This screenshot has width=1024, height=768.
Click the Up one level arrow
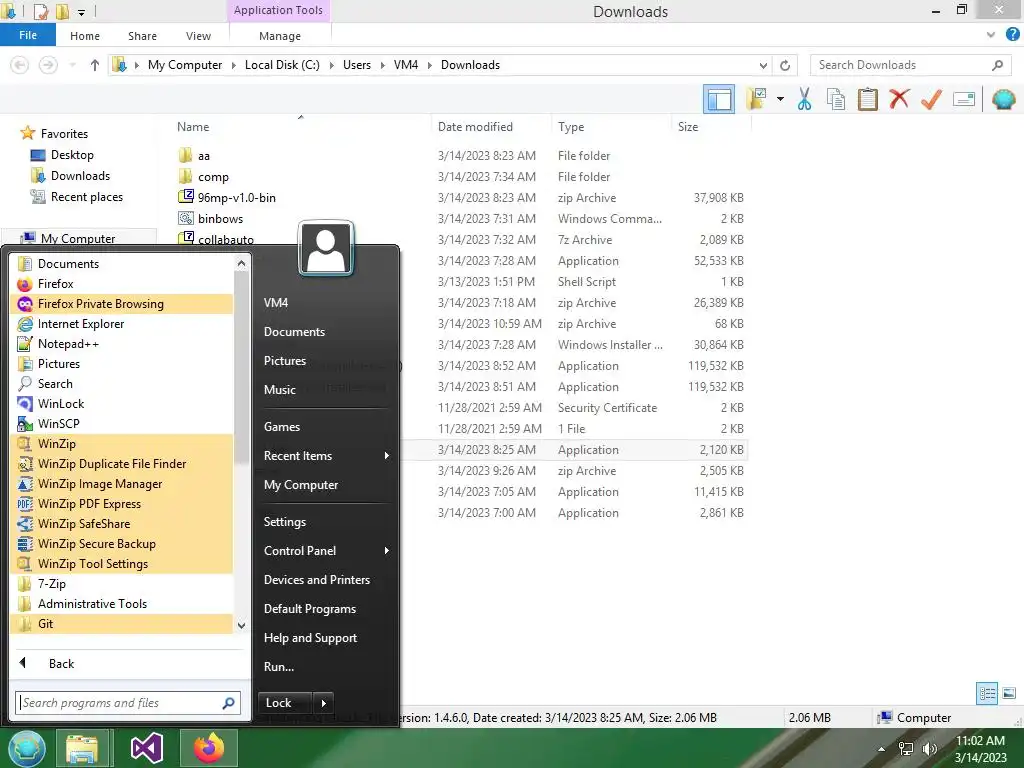(95, 65)
